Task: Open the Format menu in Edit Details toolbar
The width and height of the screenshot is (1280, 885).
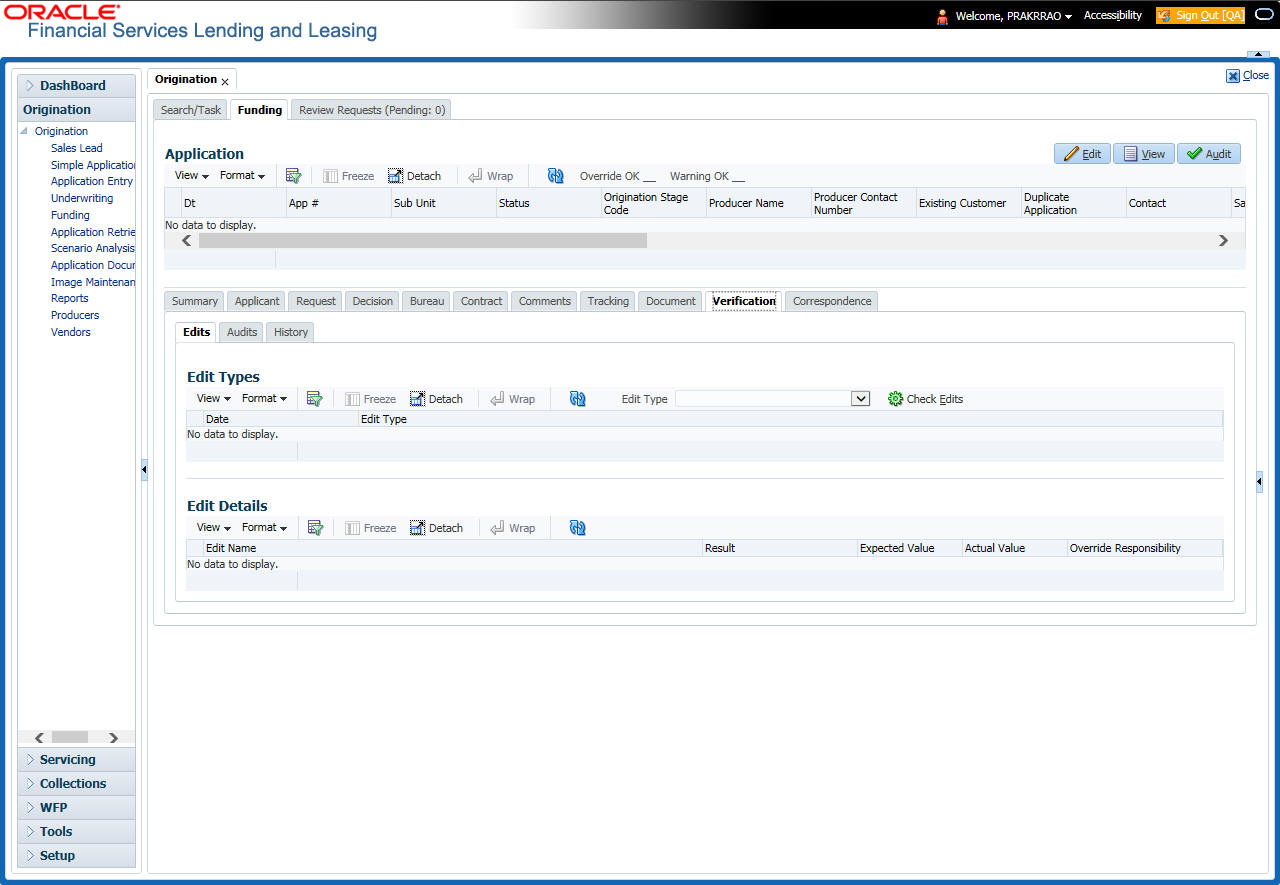Action: point(264,528)
